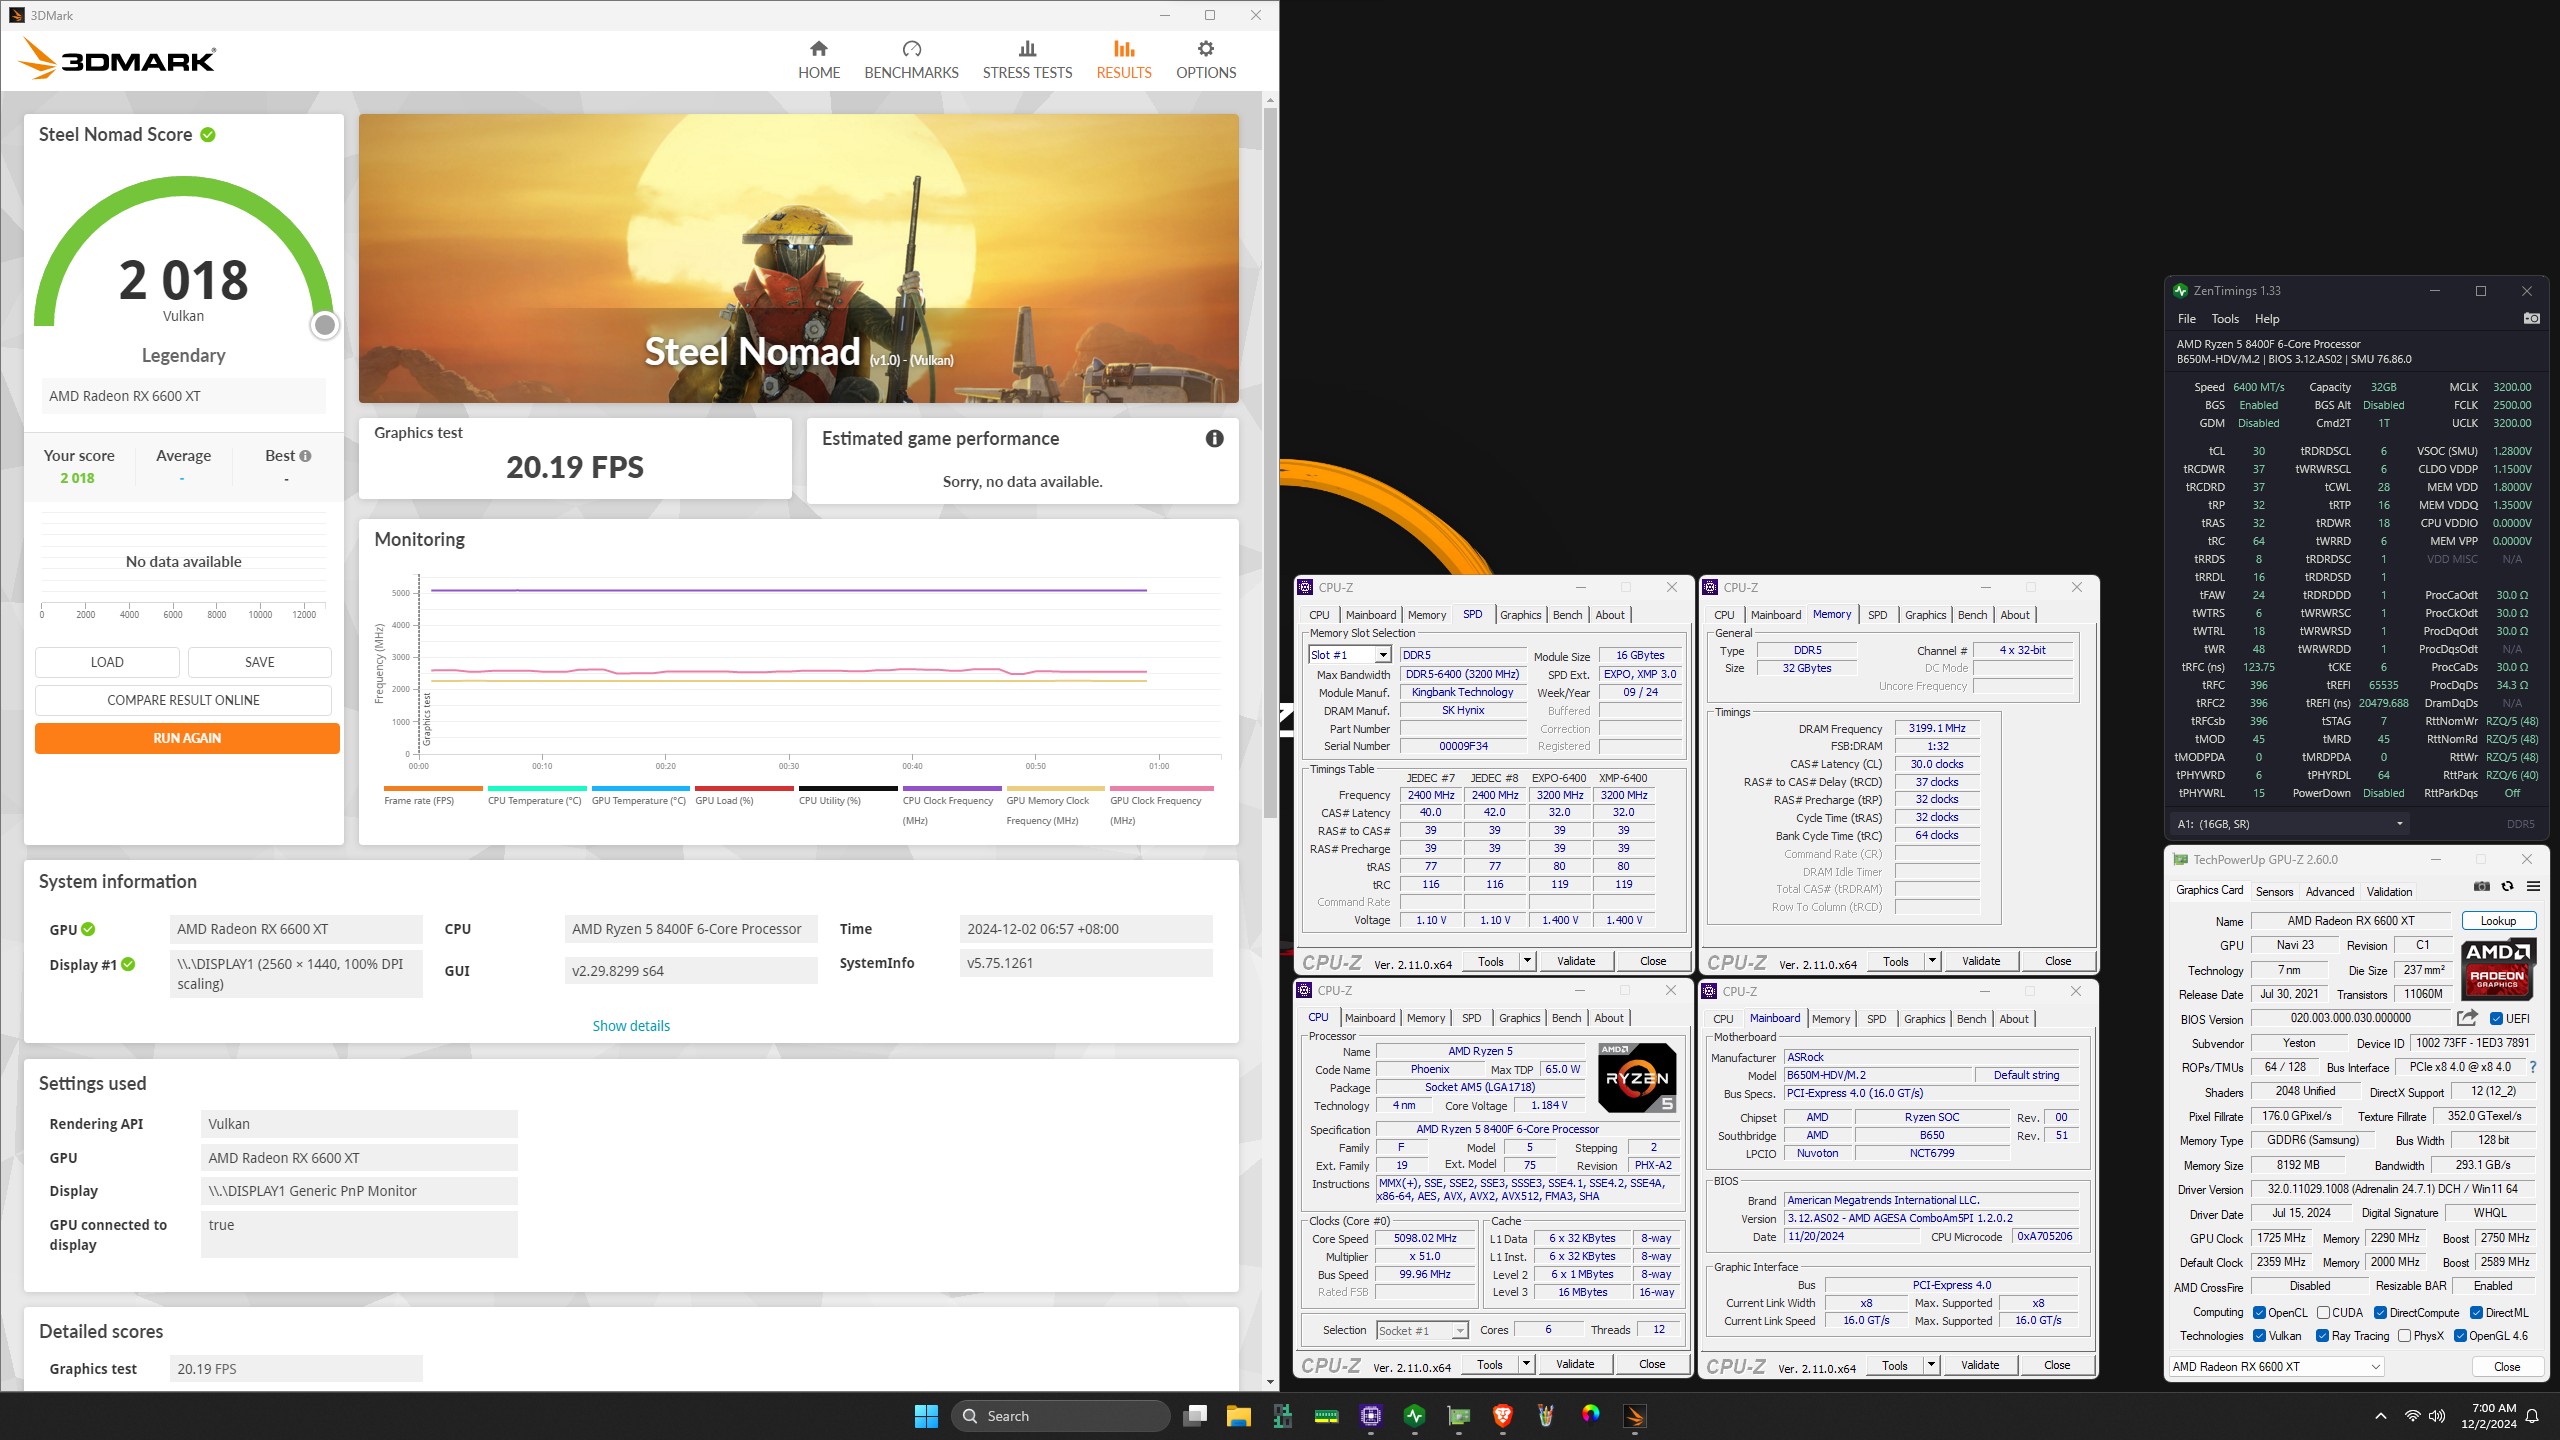Toggle the DirectCompute checkbox in GPU-Z
2560x1440 pixels.
coord(2381,1312)
